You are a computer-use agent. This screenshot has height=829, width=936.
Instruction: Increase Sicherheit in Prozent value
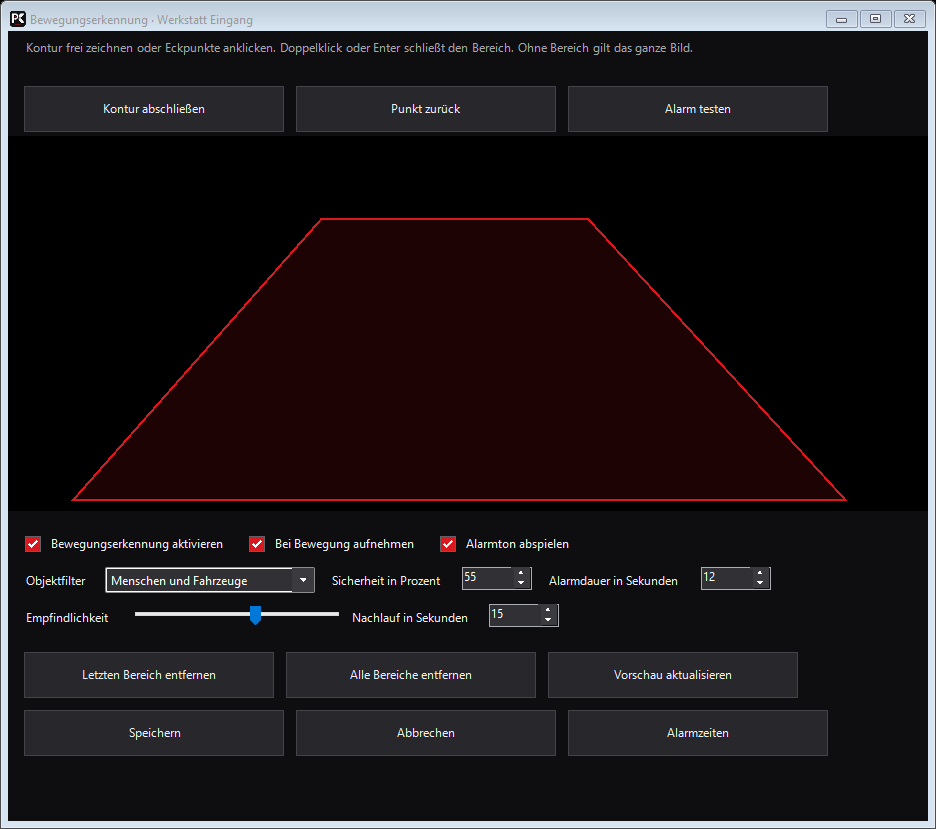point(521,573)
